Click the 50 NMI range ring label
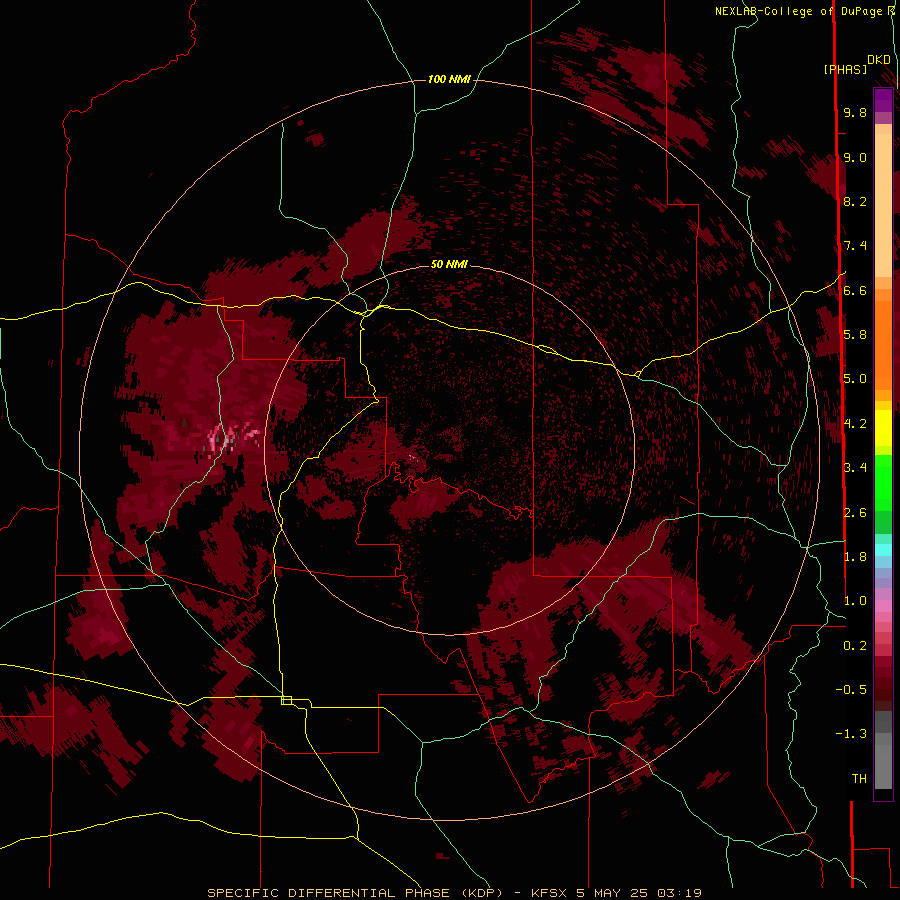900x900 pixels. [449, 264]
